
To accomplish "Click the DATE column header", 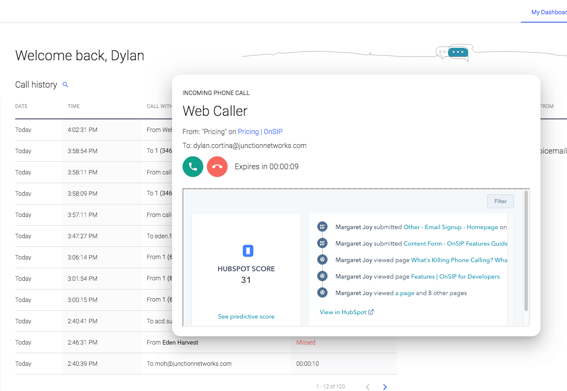I will 21,106.
